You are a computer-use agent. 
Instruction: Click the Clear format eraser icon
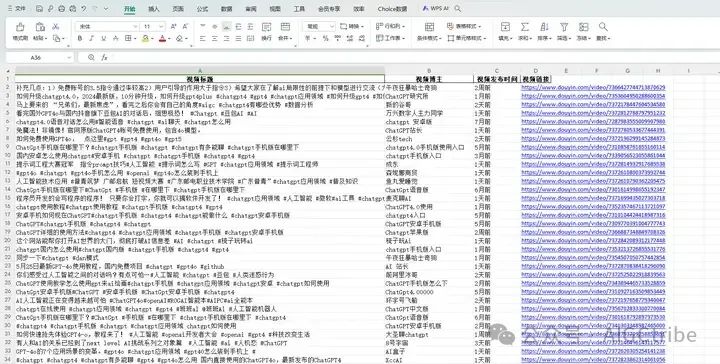click(179, 39)
